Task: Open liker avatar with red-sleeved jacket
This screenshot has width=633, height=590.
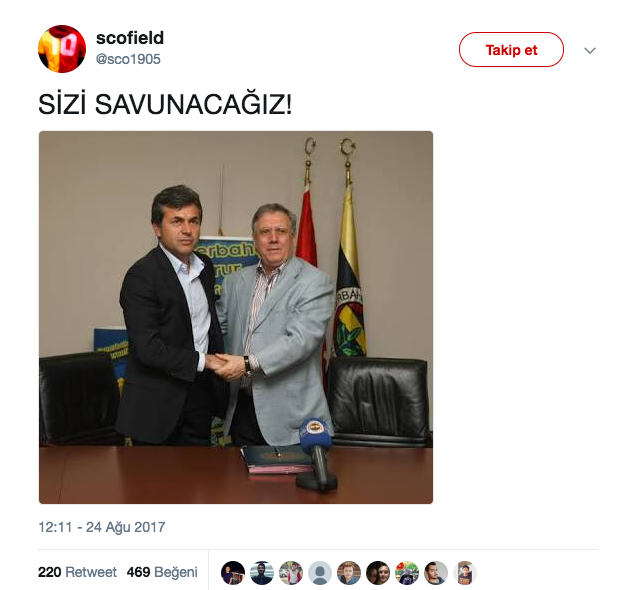Action: (291, 573)
